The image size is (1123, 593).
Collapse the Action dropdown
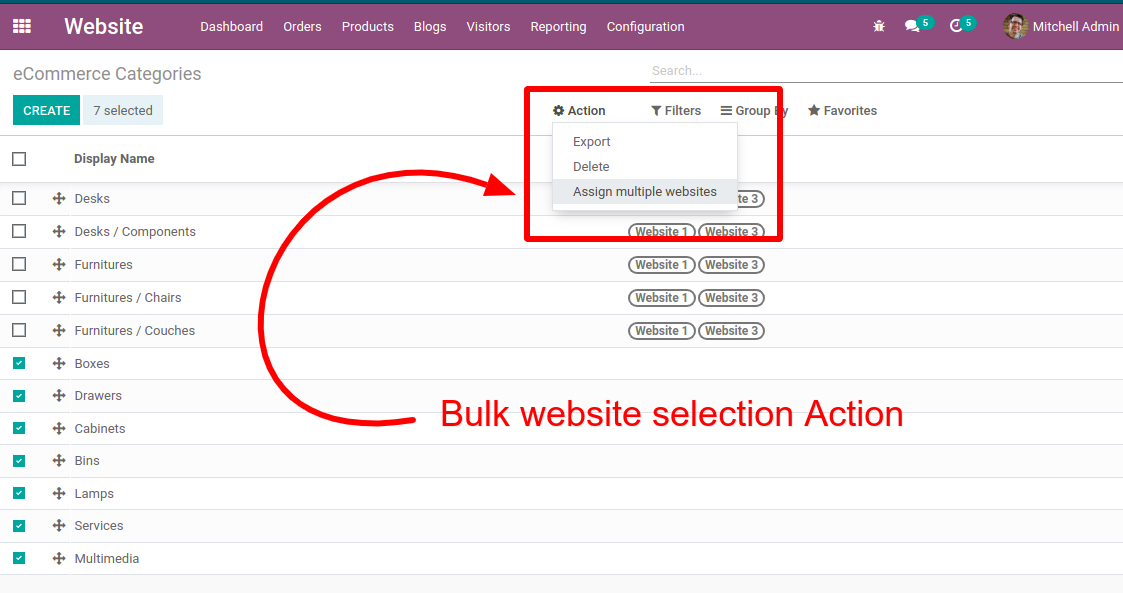tap(579, 111)
